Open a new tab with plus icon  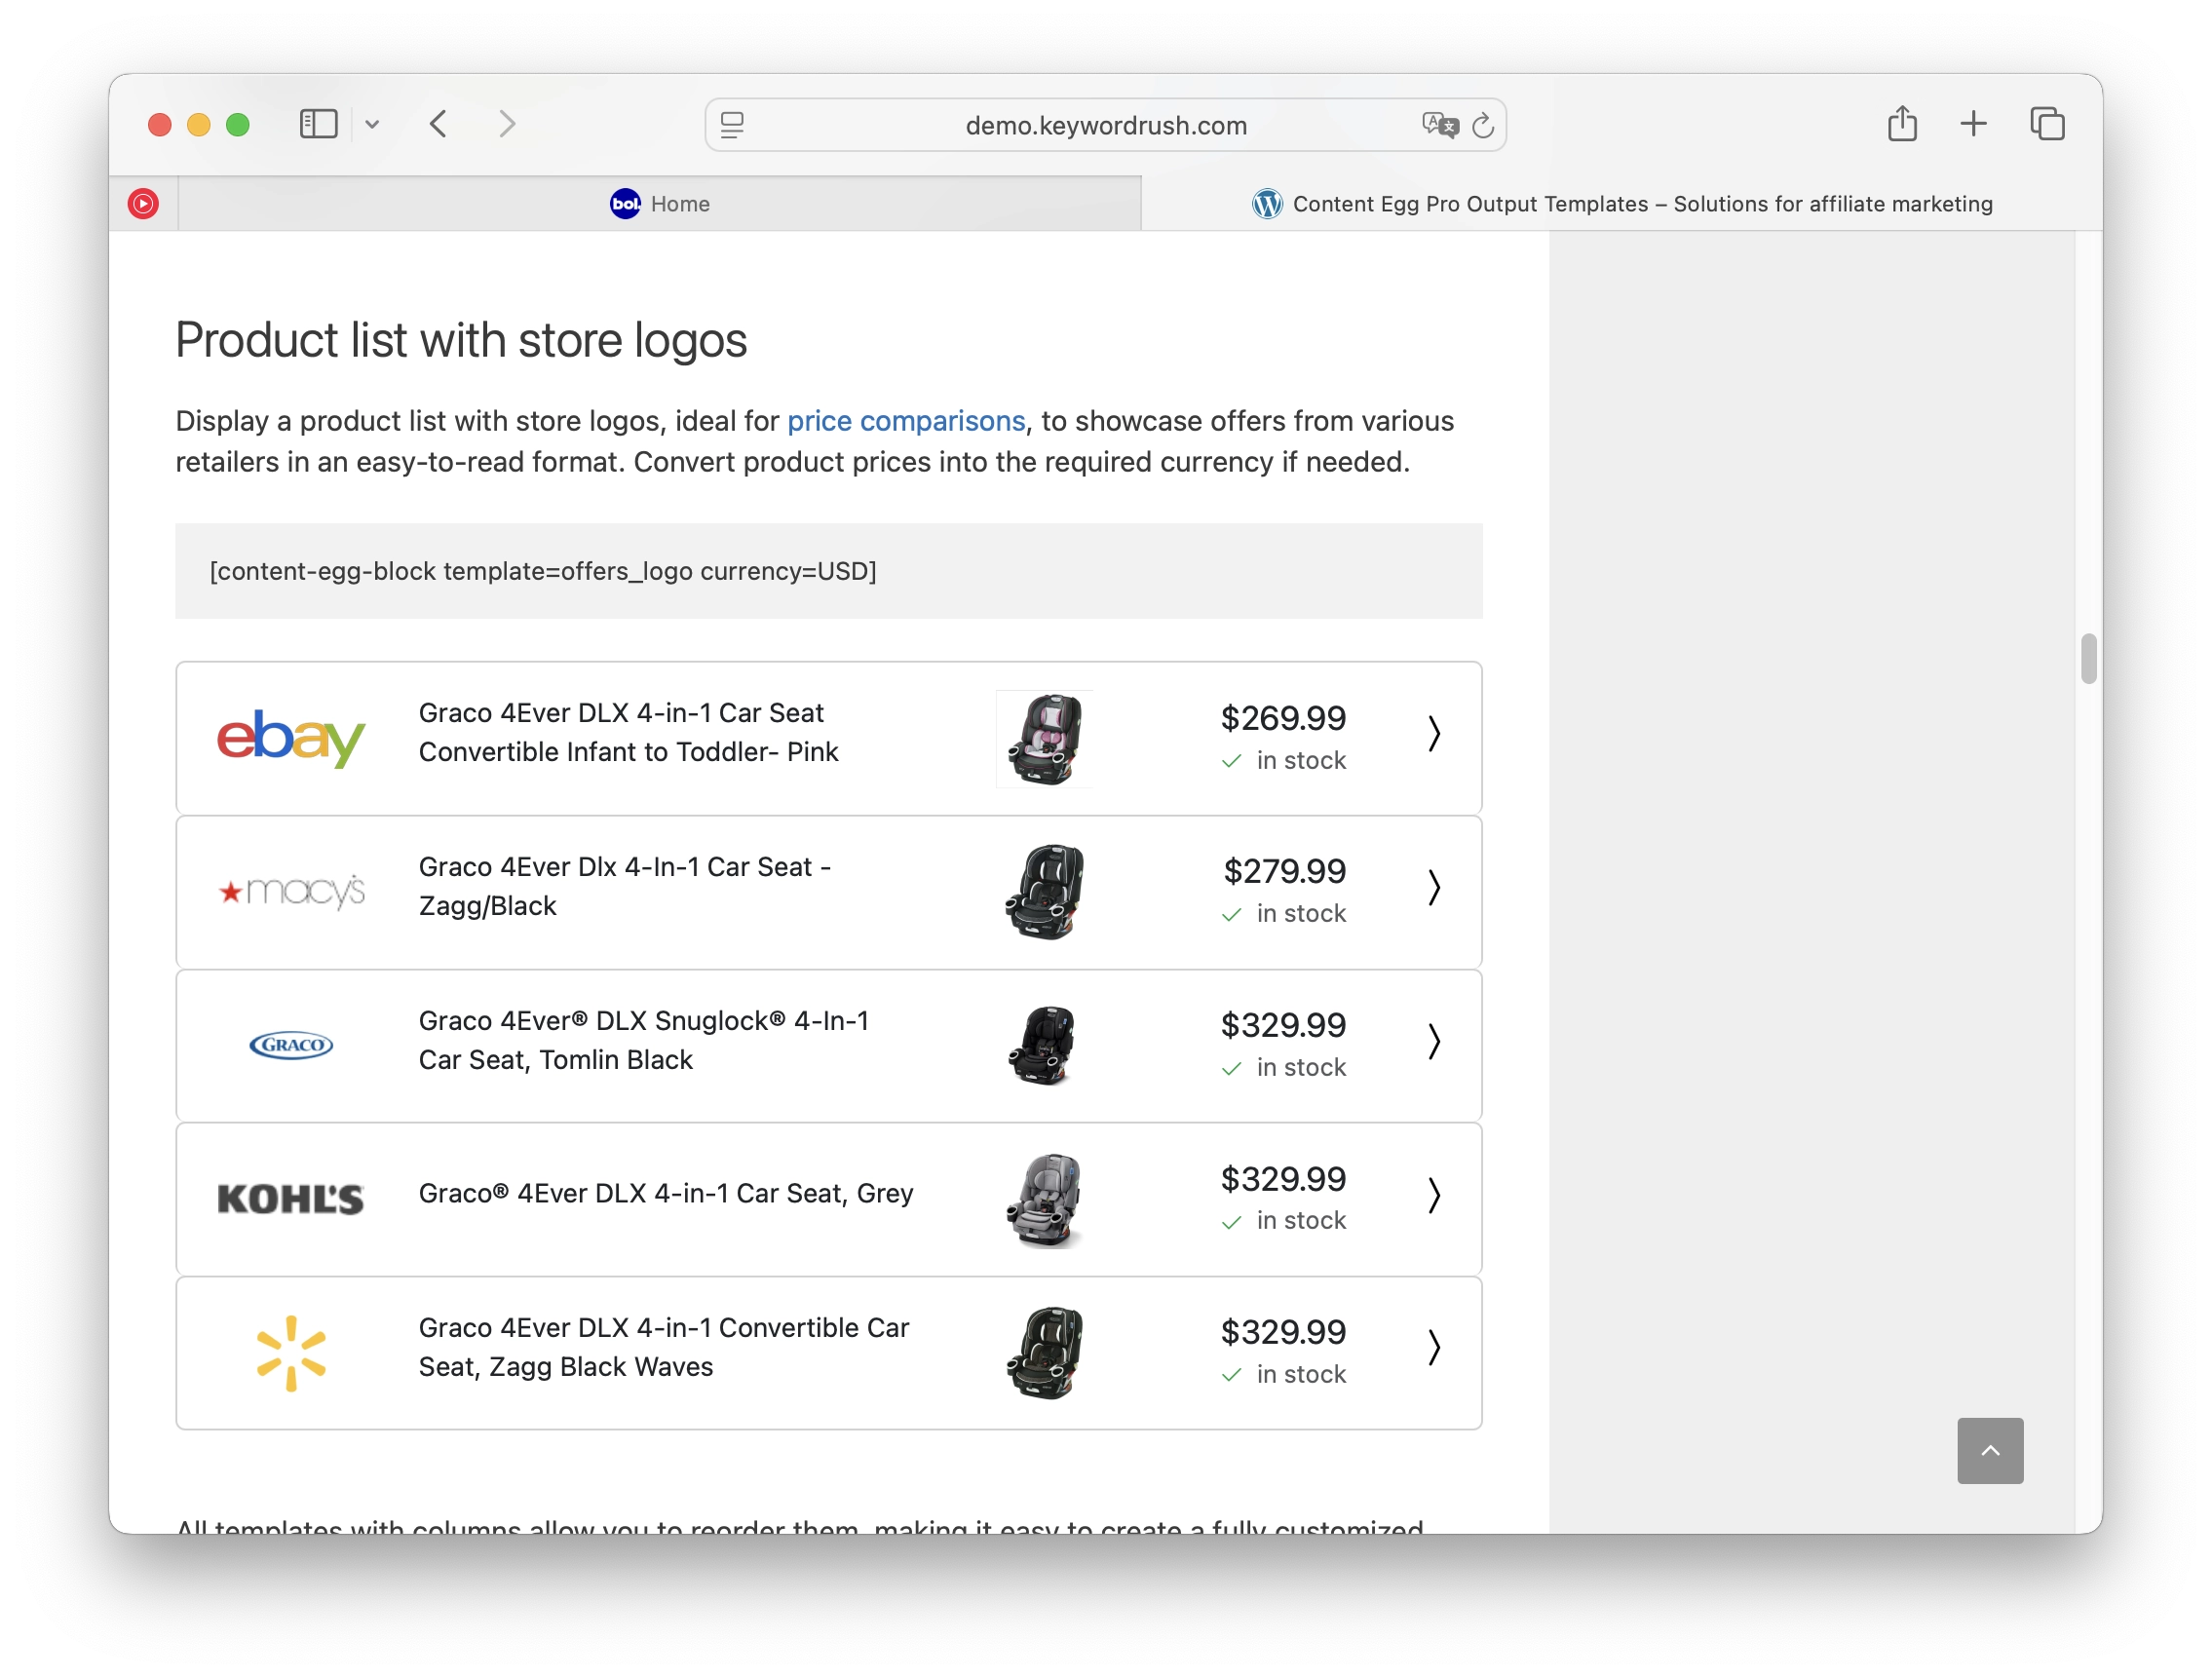1973,124
